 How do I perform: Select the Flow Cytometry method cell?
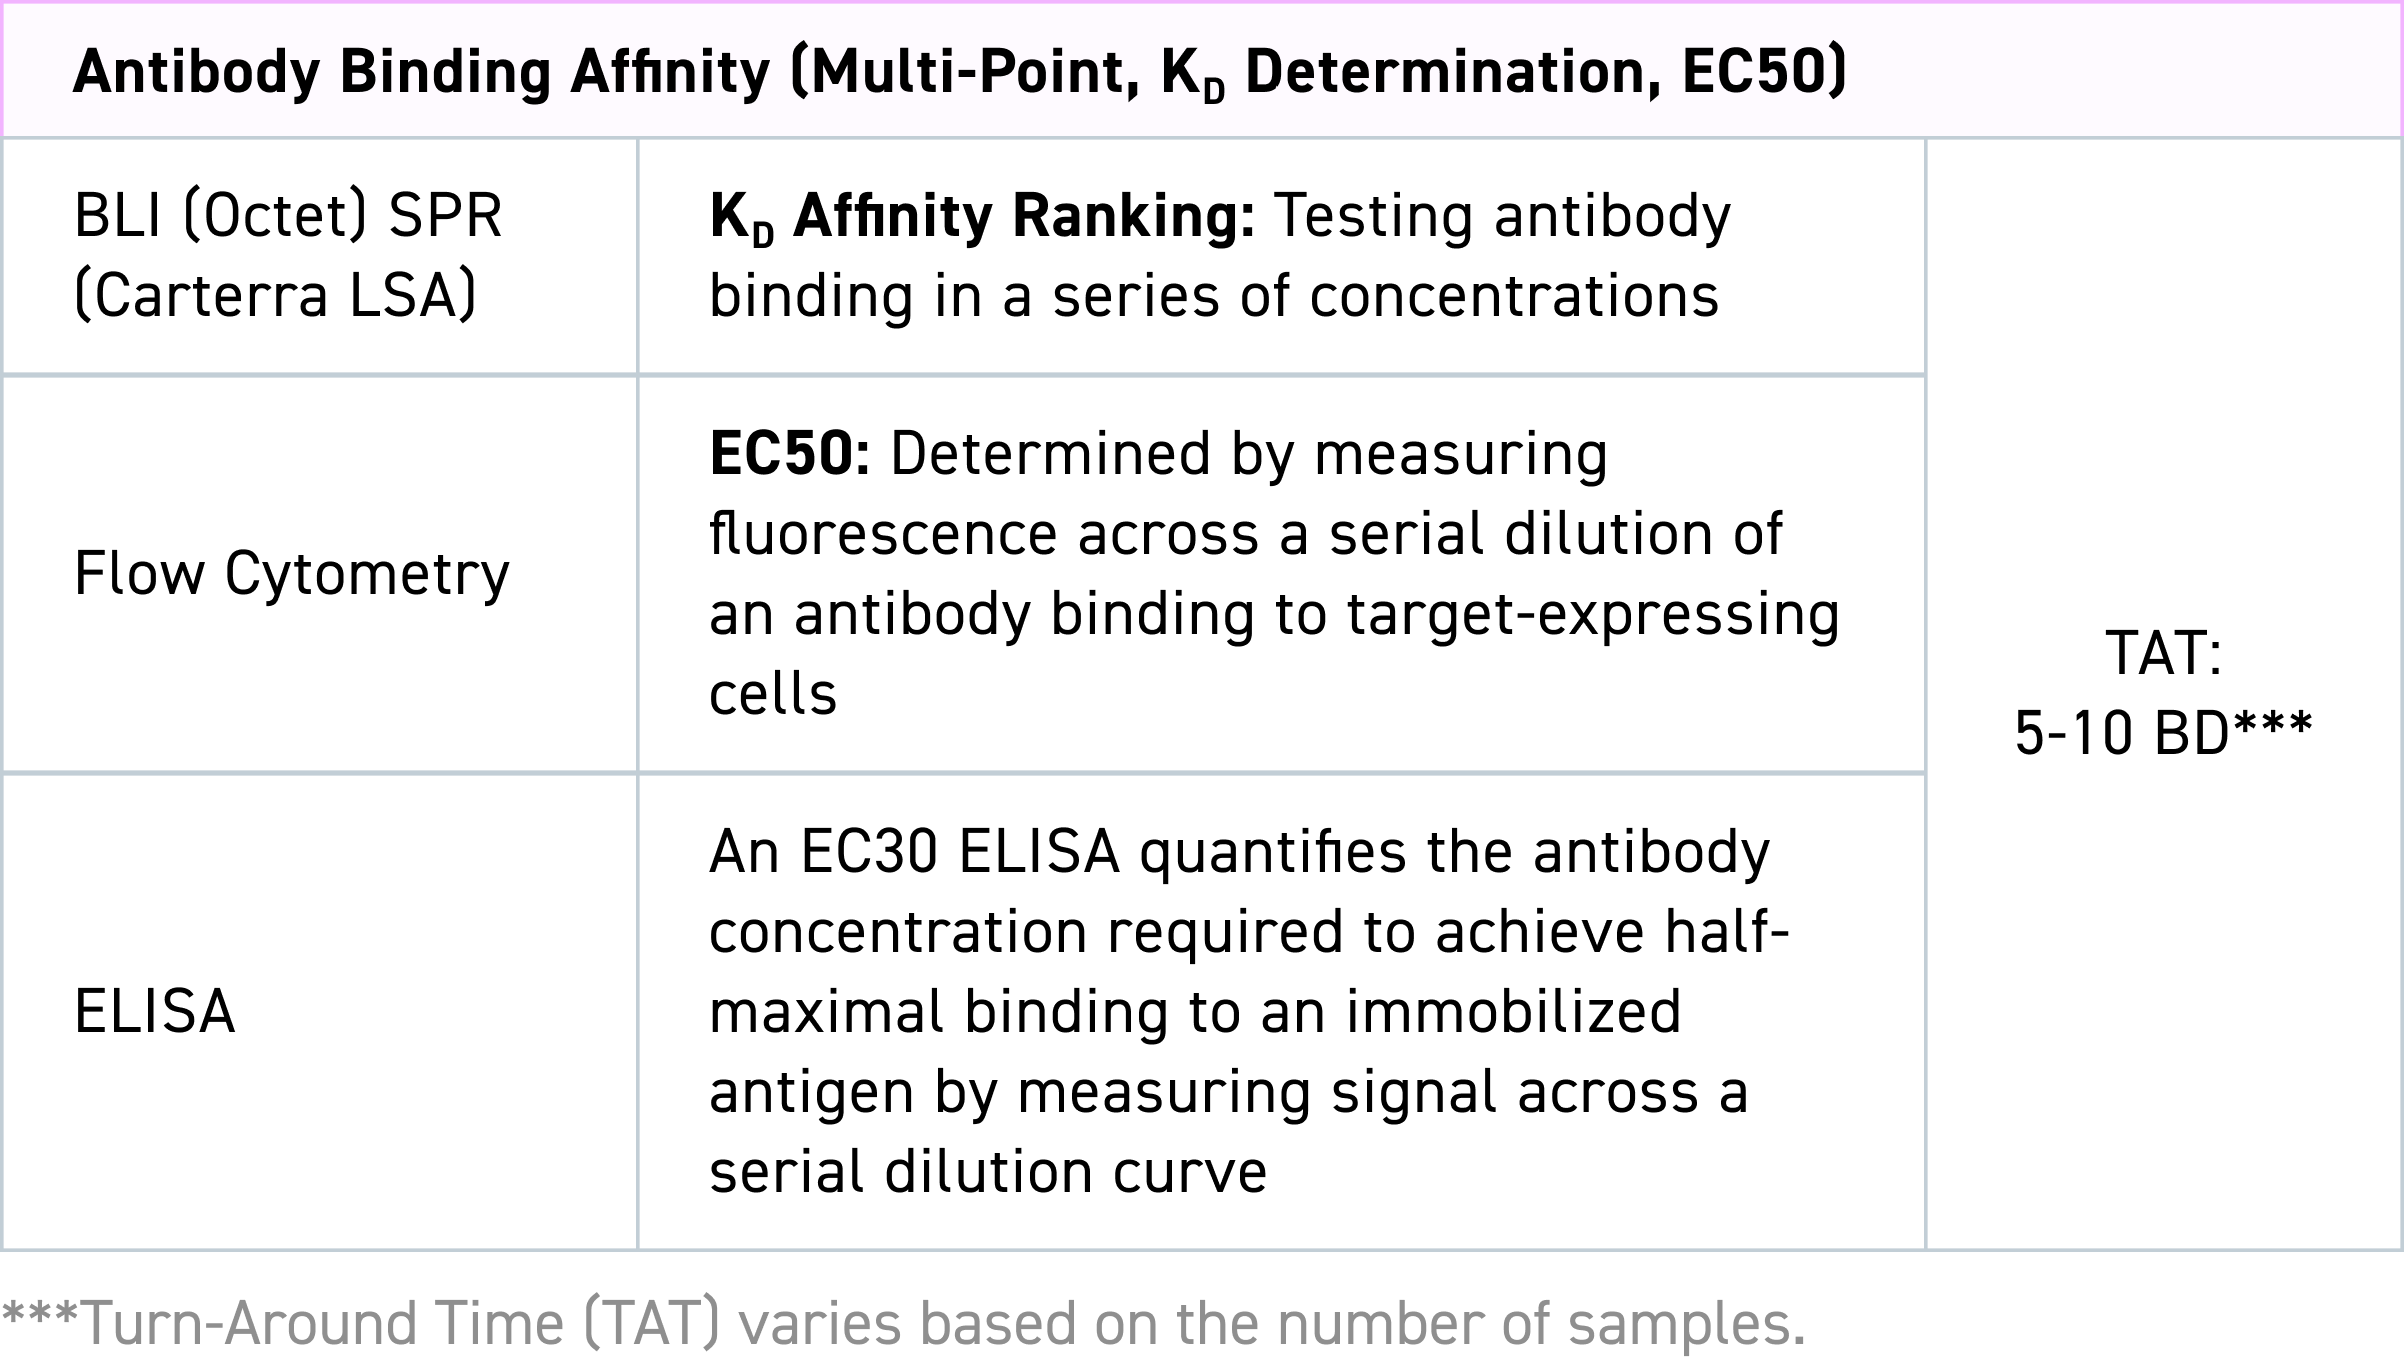click(291, 574)
